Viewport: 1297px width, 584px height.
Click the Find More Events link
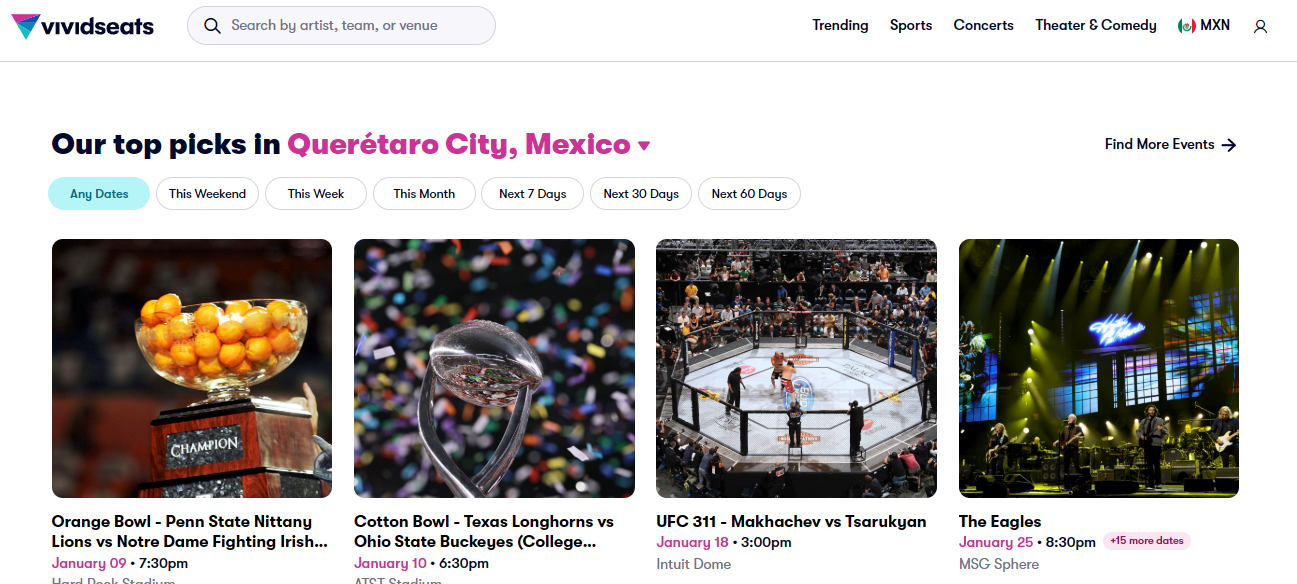[1159, 145]
